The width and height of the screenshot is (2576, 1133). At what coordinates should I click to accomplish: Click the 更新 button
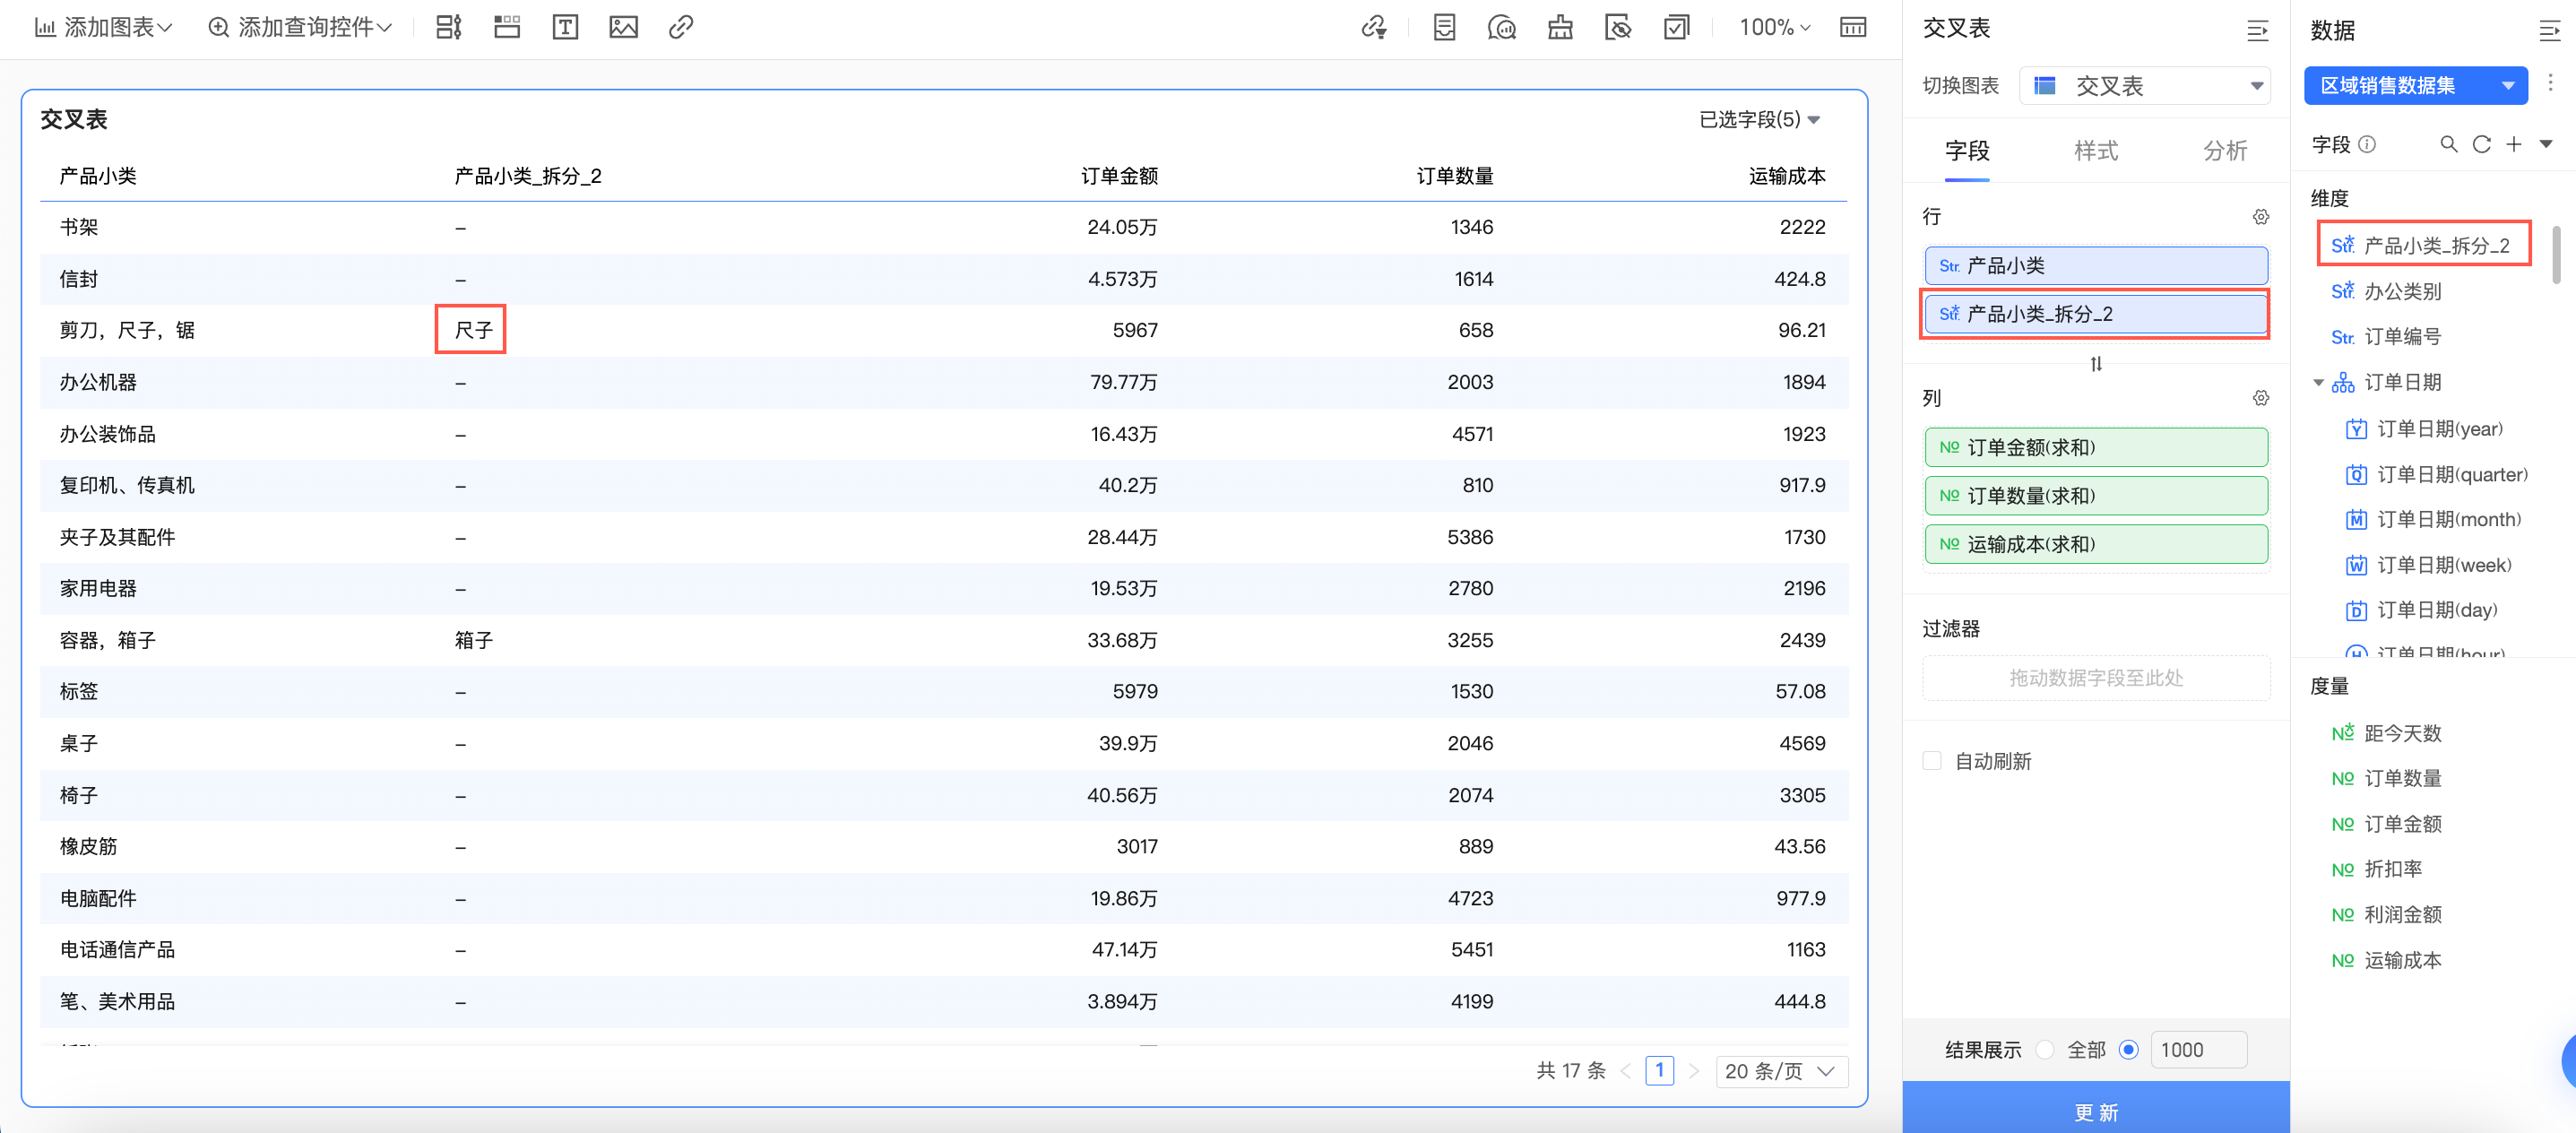(x=2096, y=1111)
